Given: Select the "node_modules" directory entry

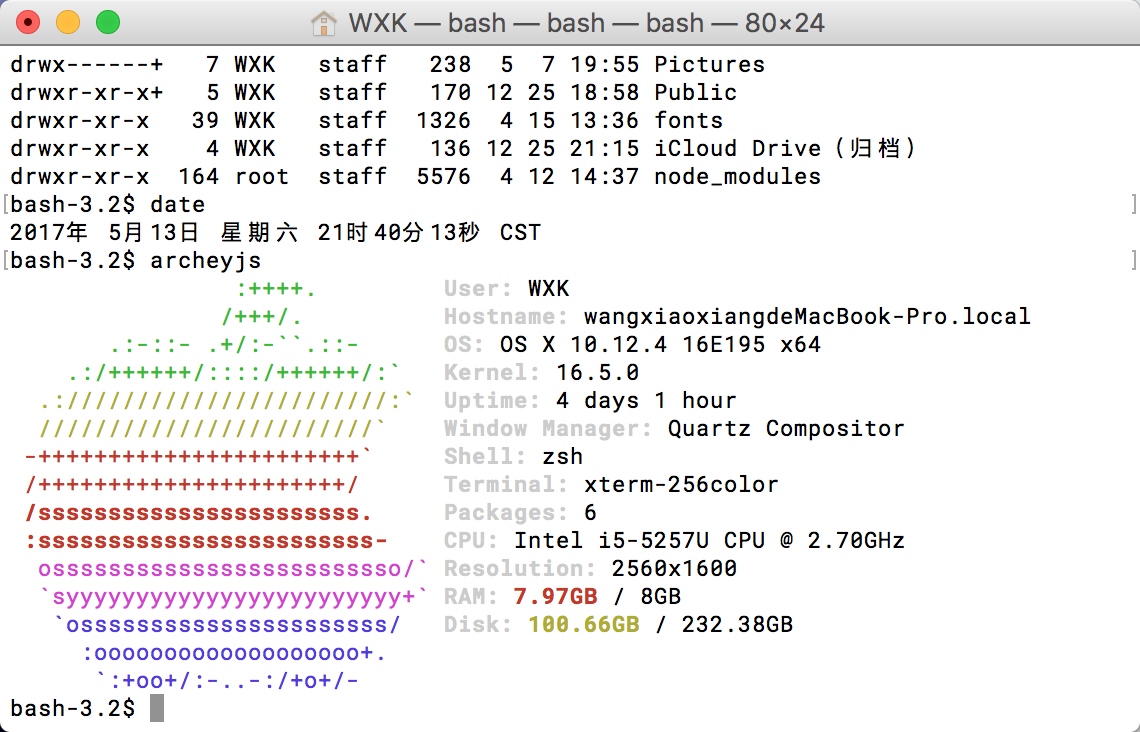Looking at the screenshot, I should [x=737, y=177].
